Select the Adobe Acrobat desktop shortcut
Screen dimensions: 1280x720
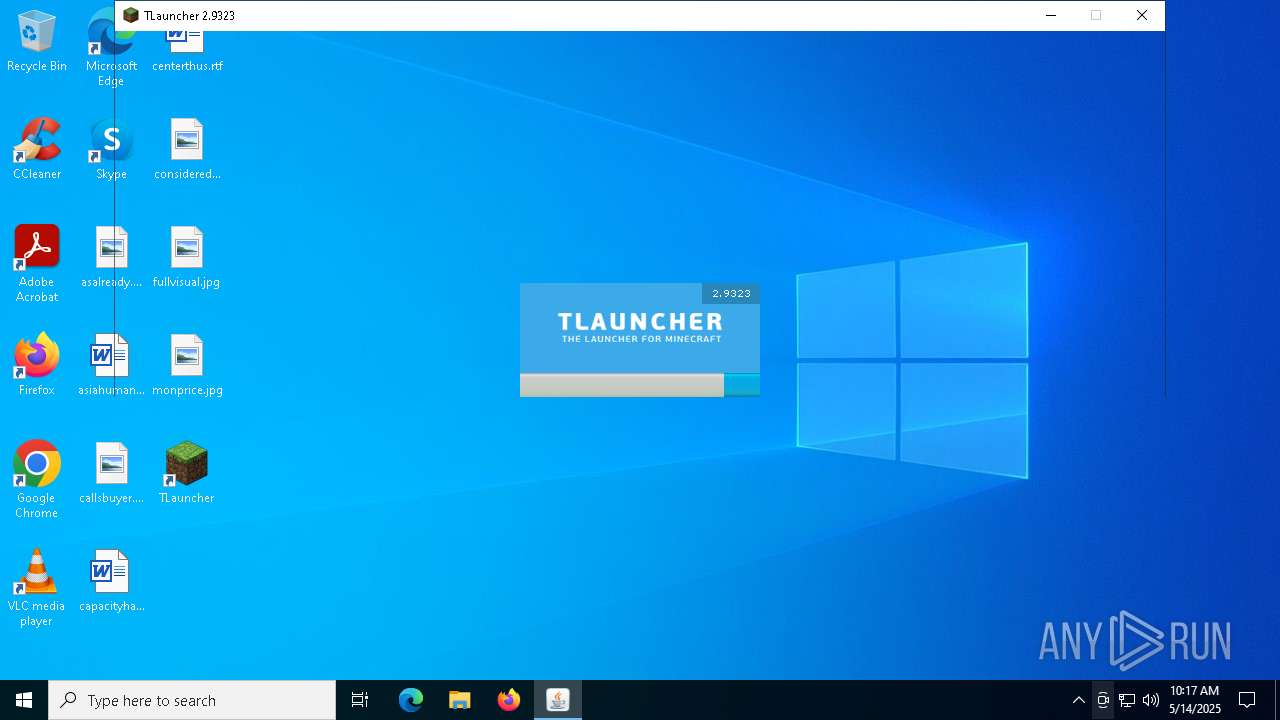[x=37, y=264]
